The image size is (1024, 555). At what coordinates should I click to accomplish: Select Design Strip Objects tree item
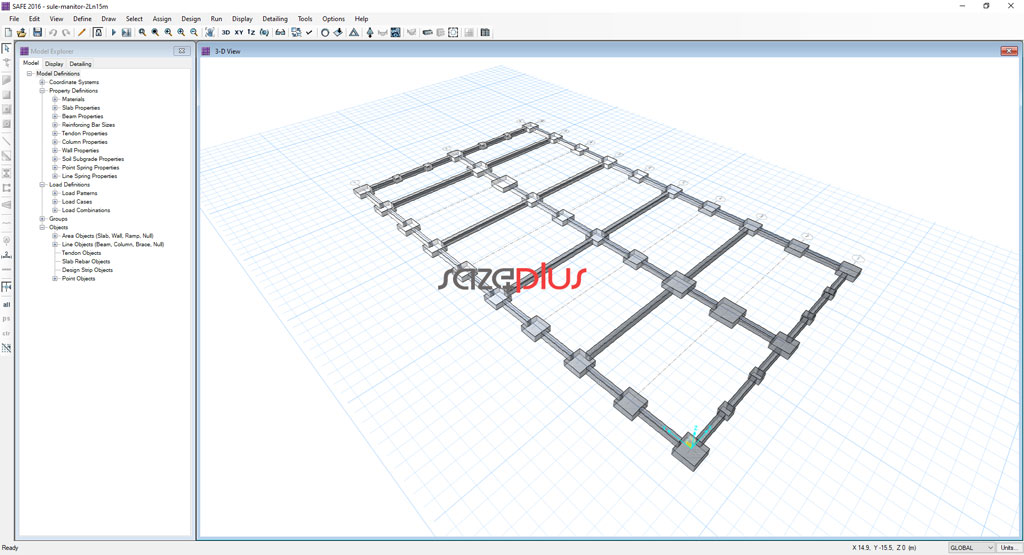click(x=88, y=270)
